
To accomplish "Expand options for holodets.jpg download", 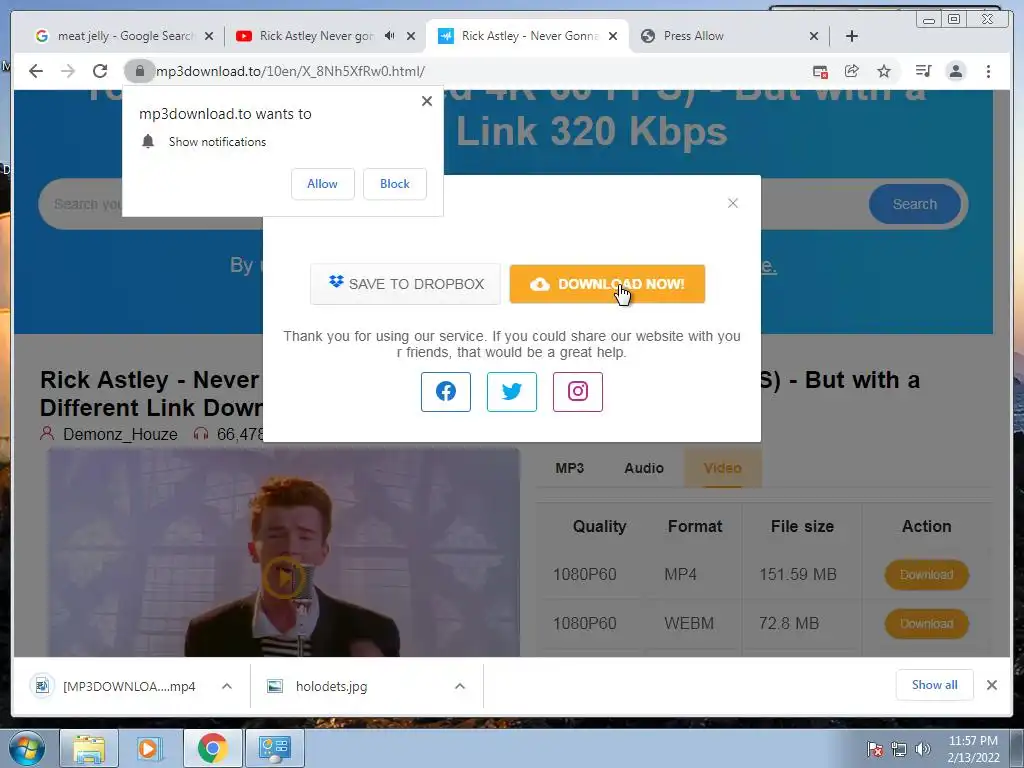I will pos(460,686).
